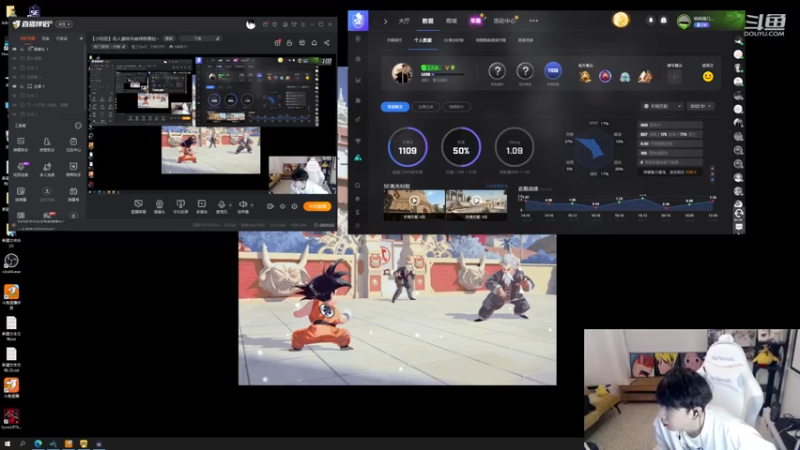
Task: Open the streaming app settings gear
Action: click(x=294, y=206)
